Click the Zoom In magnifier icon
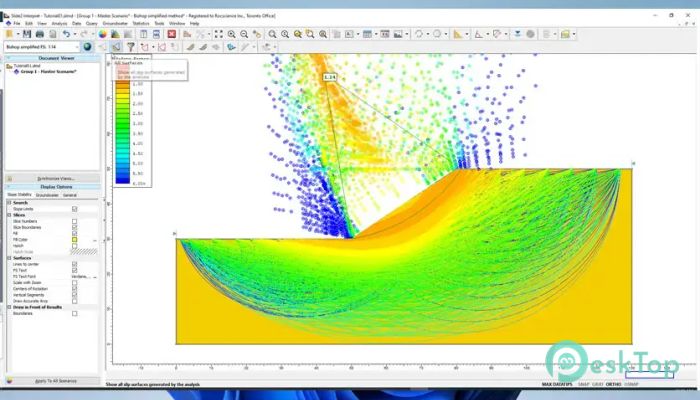700x400 pixels. click(231, 34)
